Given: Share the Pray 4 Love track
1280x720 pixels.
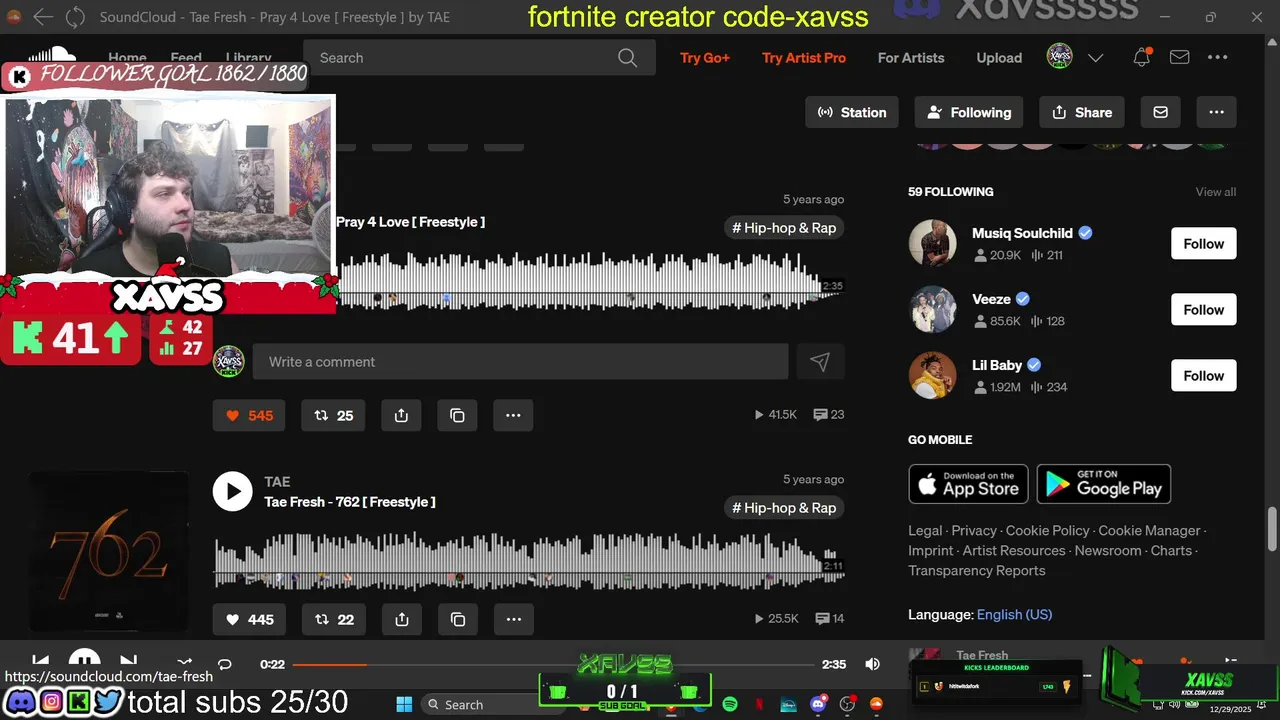Looking at the screenshot, I should click(x=401, y=415).
